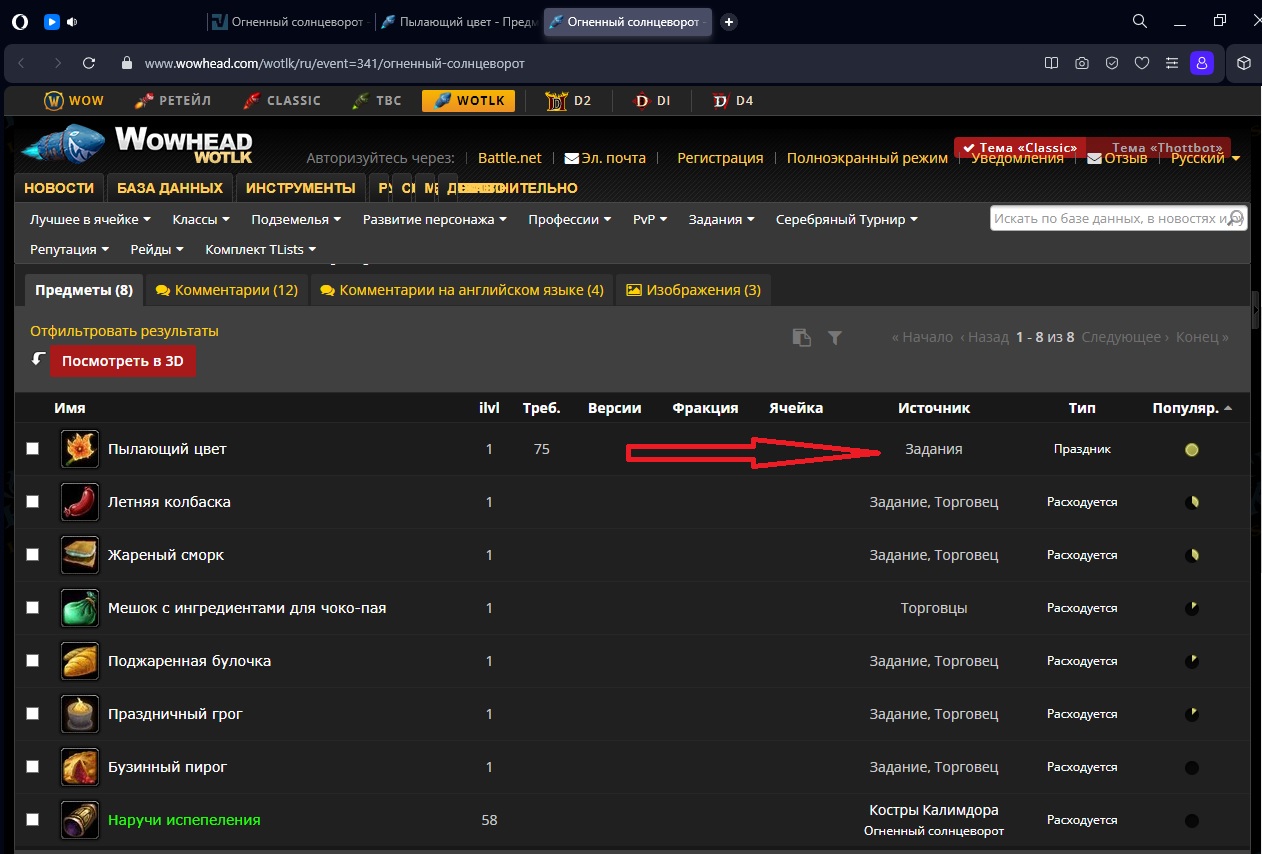
Task: Click the copy icon beside the filter funnel
Action: pyautogui.click(x=801, y=338)
